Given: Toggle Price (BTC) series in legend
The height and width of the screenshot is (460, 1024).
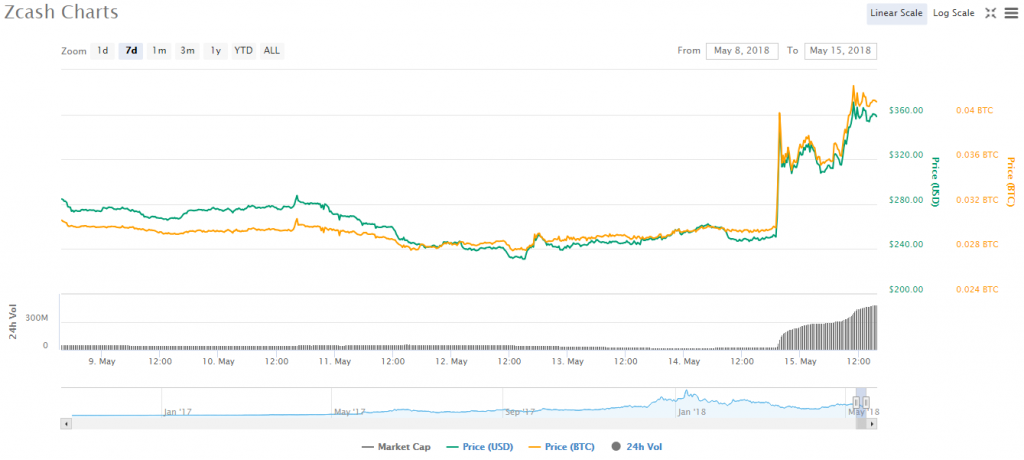Looking at the screenshot, I should (x=562, y=447).
